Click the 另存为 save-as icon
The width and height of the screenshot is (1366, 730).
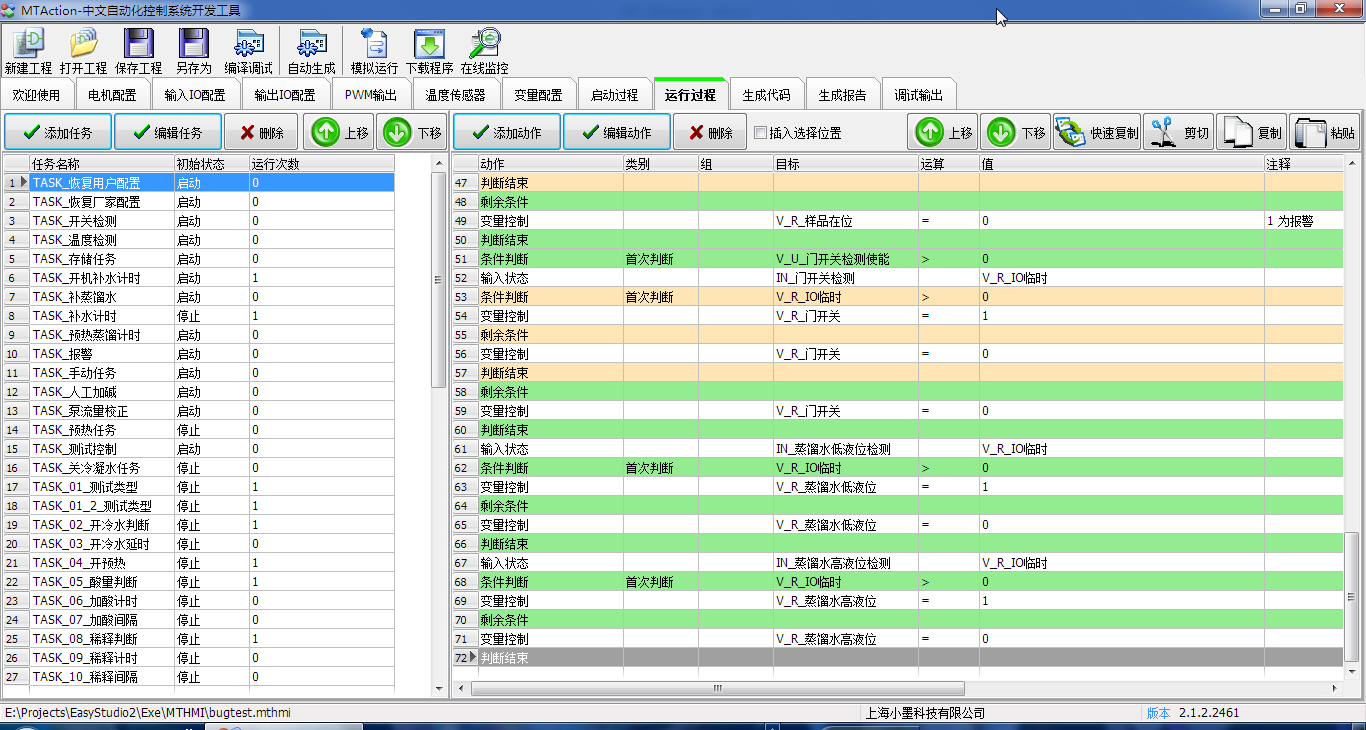(x=193, y=44)
